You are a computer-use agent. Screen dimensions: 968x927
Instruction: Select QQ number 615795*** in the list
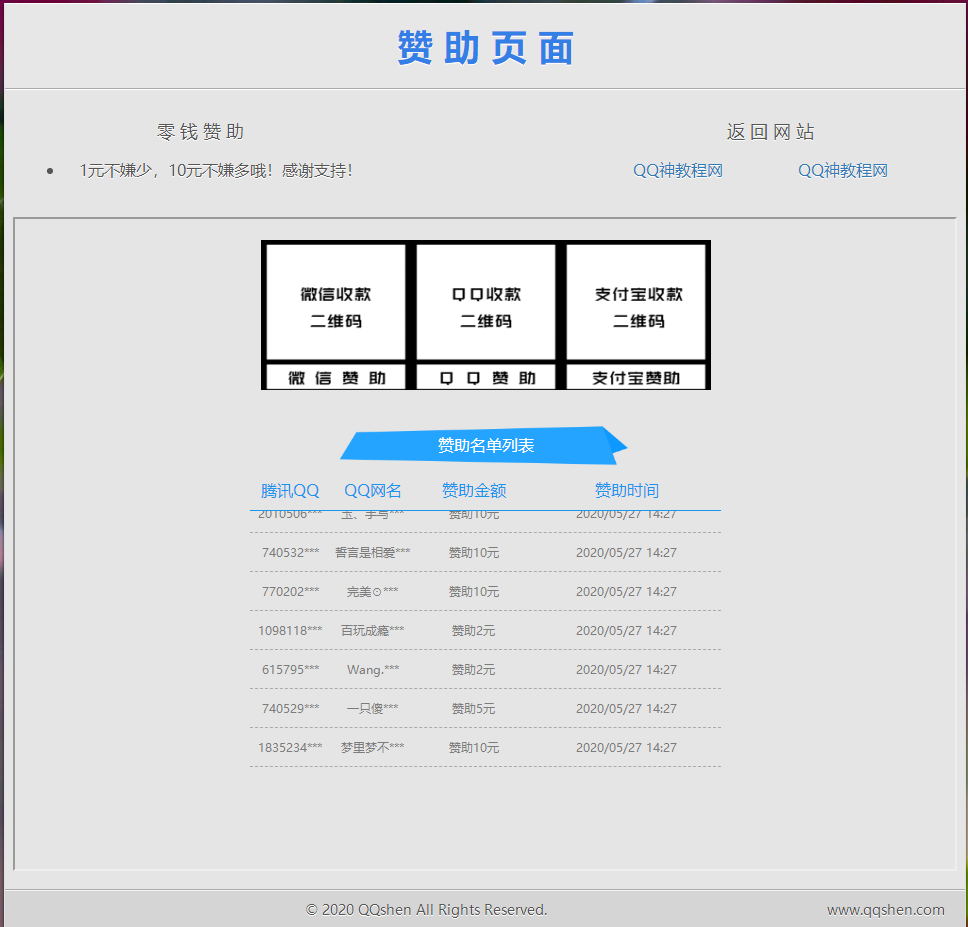[x=290, y=669]
